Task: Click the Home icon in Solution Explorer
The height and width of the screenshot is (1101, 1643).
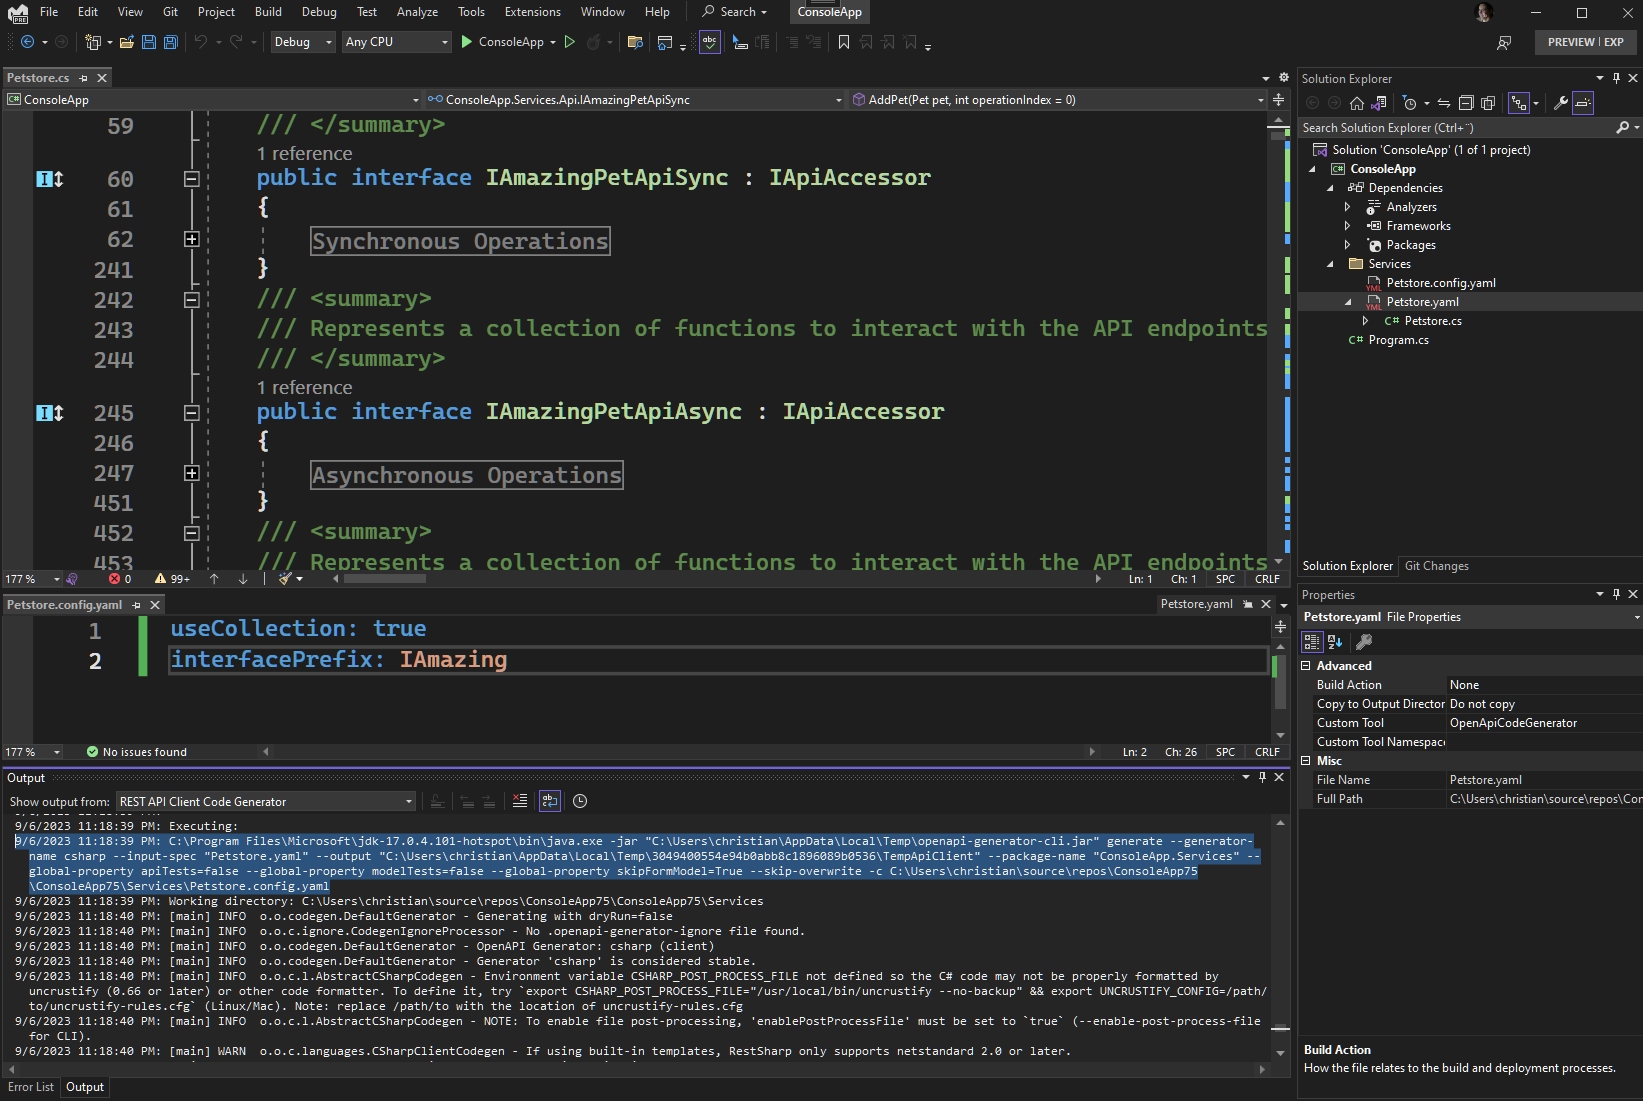Action: coord(1357,101)
